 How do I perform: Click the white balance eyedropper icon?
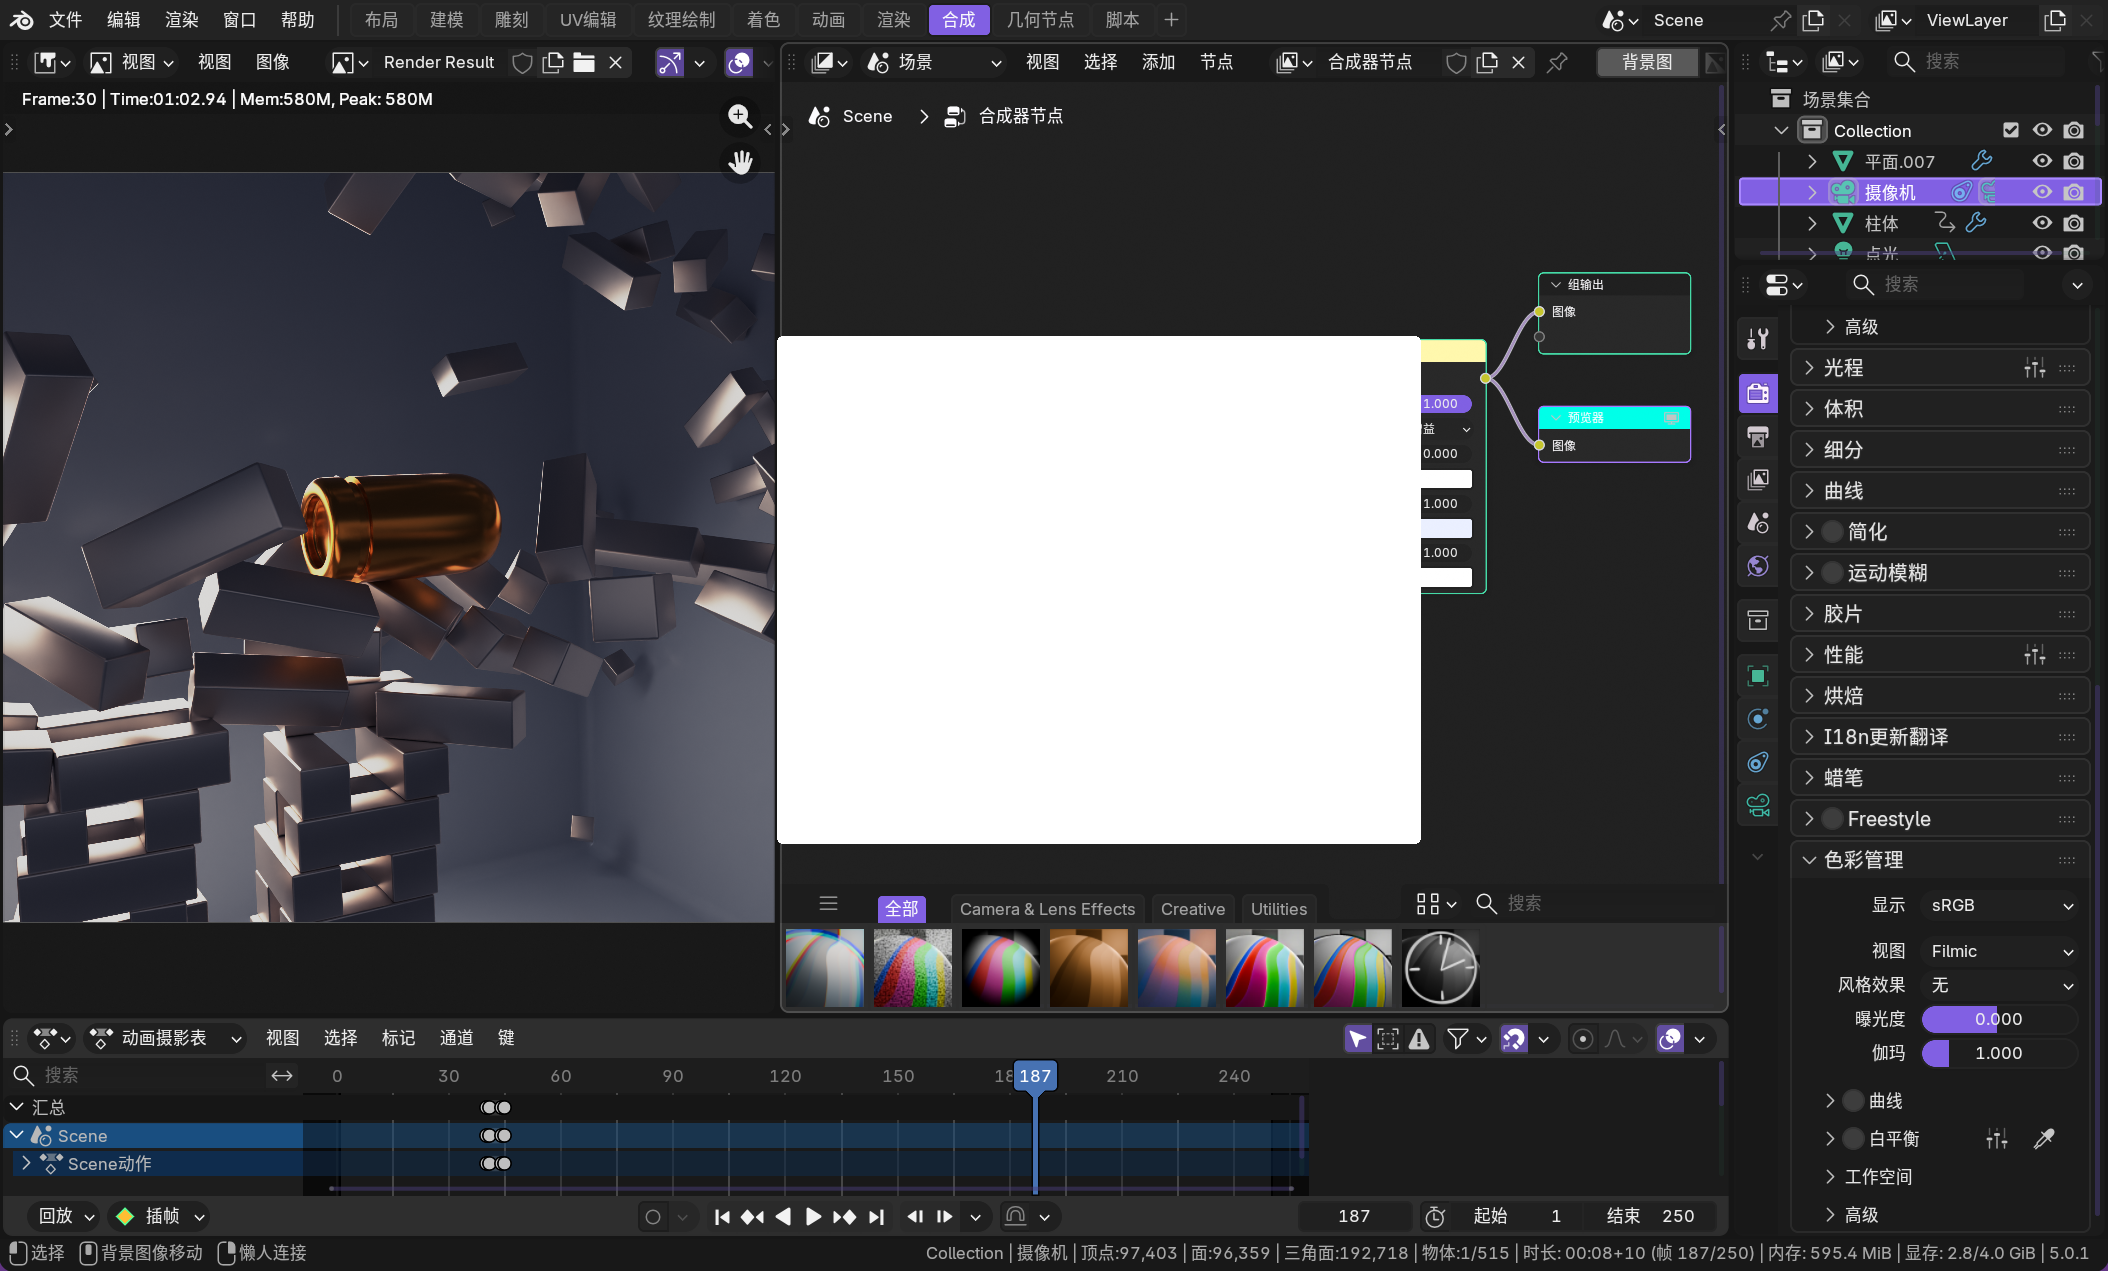(2044, 1138)
